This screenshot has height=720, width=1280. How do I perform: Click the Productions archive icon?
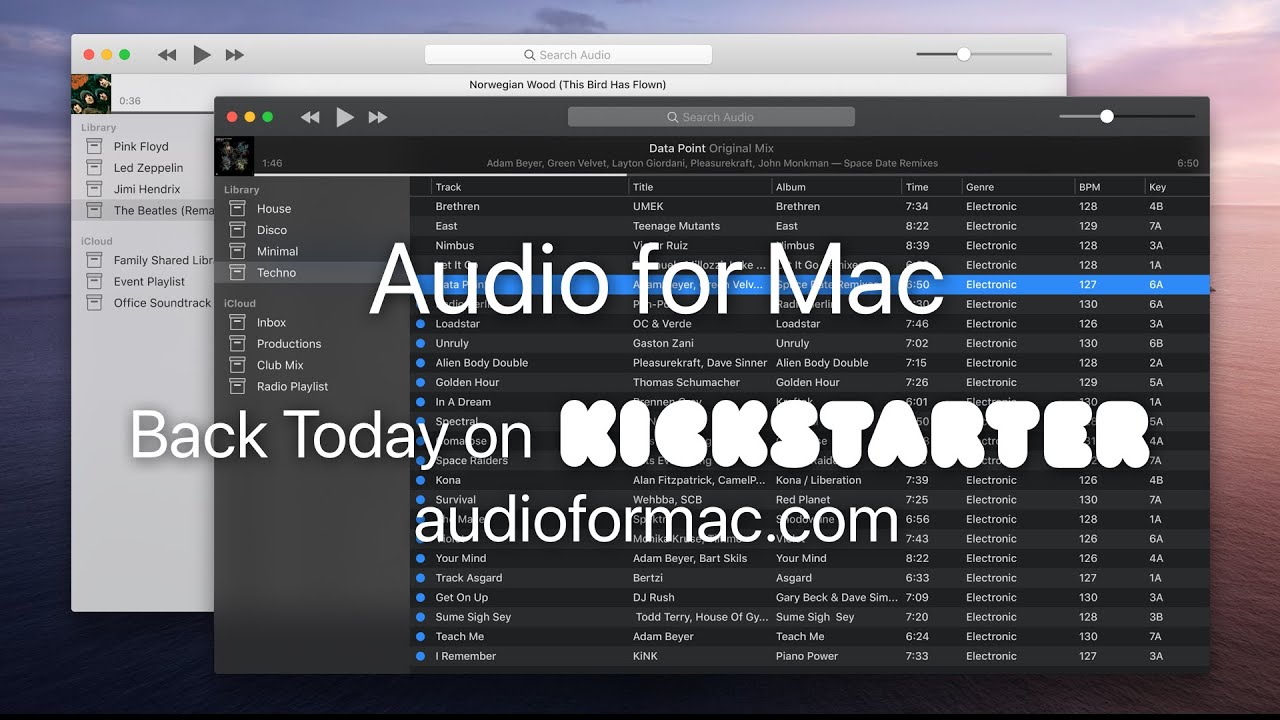point(238,343)
